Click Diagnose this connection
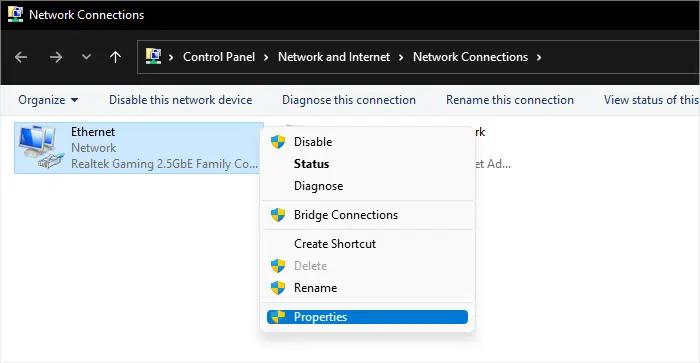This screenshot has width=700, height=363. click(349, 100)
